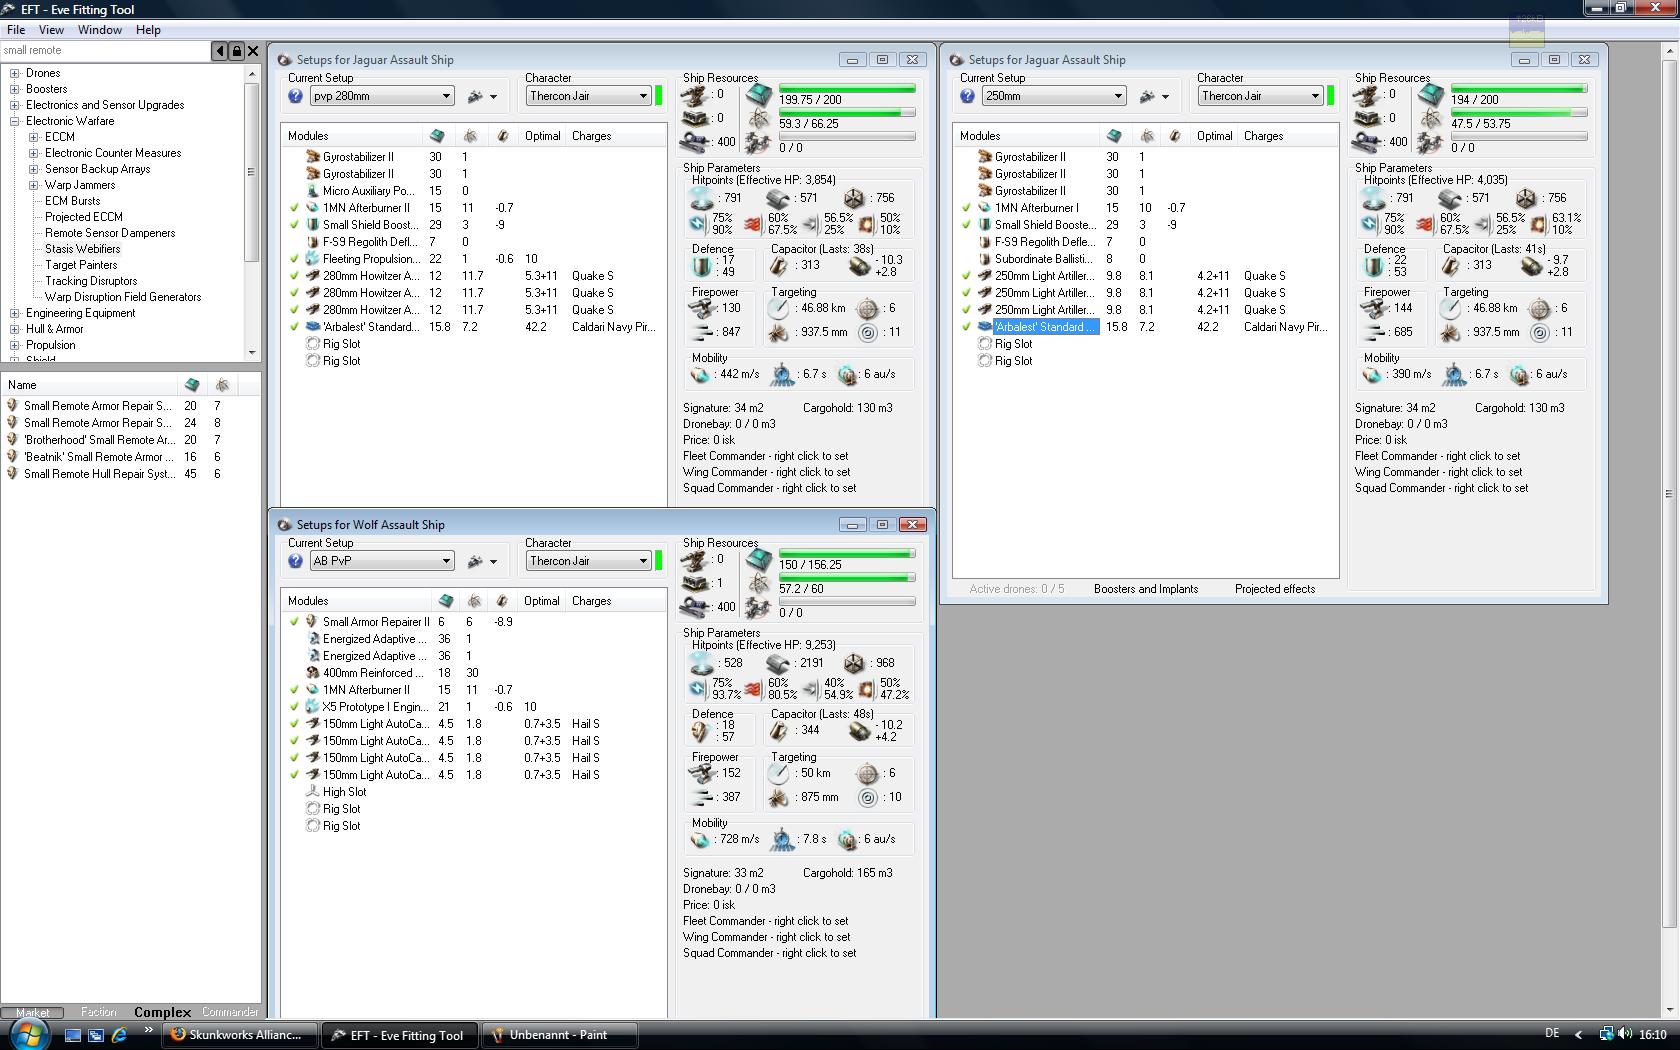1680x1050 pixels.
Task: Toggle the 1MN Afterburner I checkmark in 250mm setup
Action: click(967, 208)
